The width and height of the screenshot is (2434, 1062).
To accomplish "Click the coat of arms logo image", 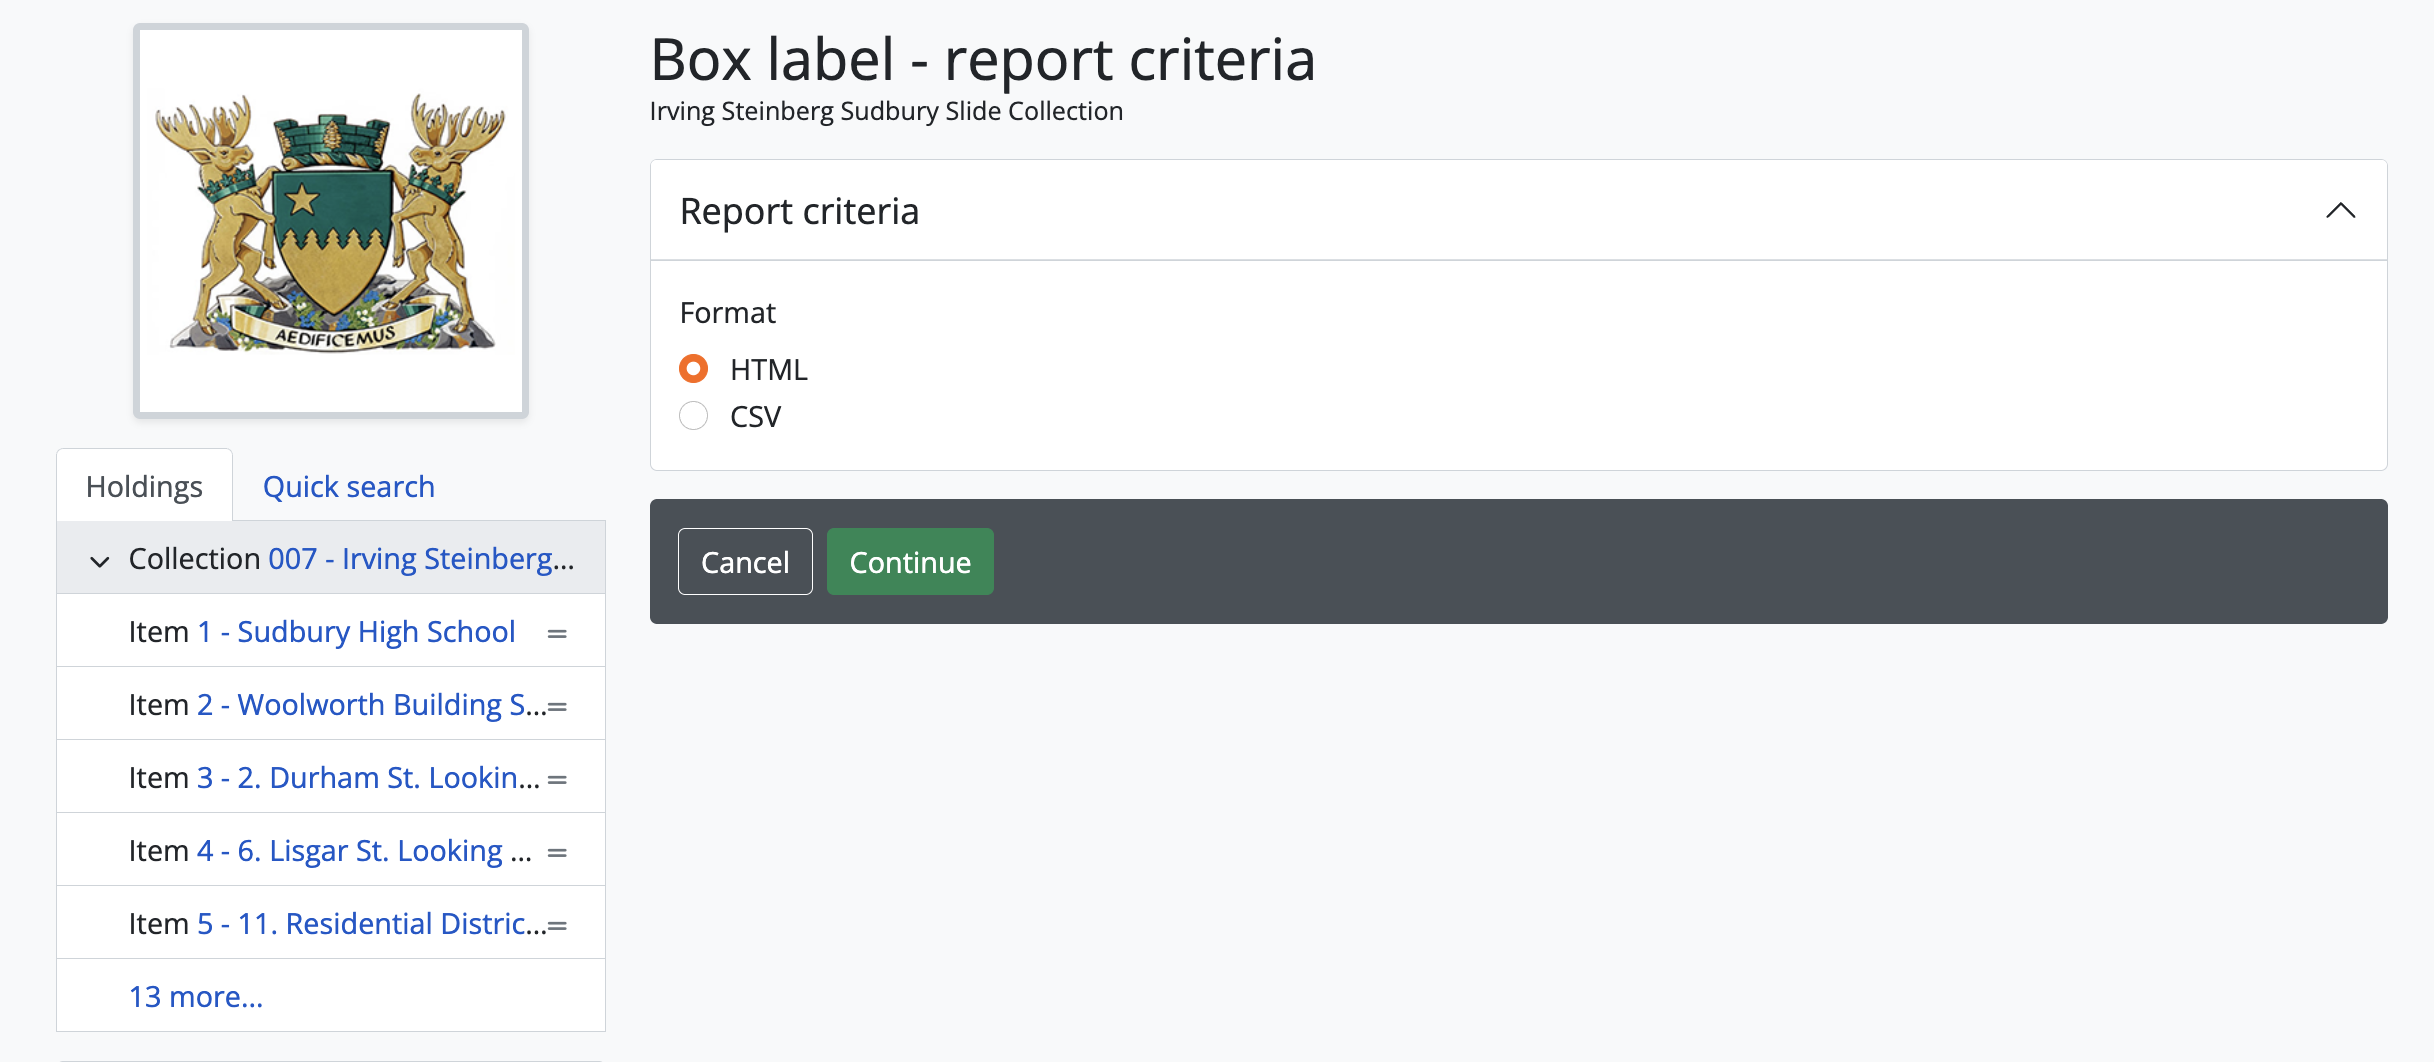I will (331, 221).
